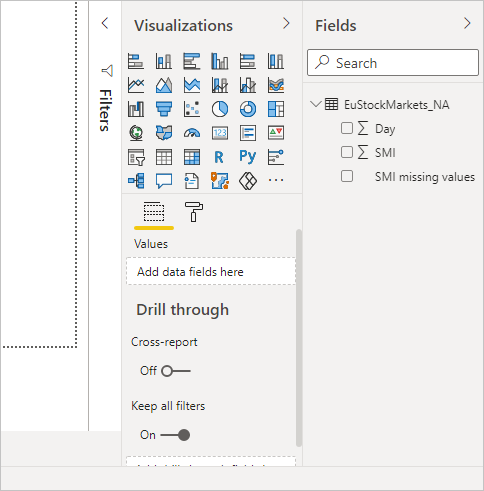Choose the Funnel chart icon

(164, 109)
